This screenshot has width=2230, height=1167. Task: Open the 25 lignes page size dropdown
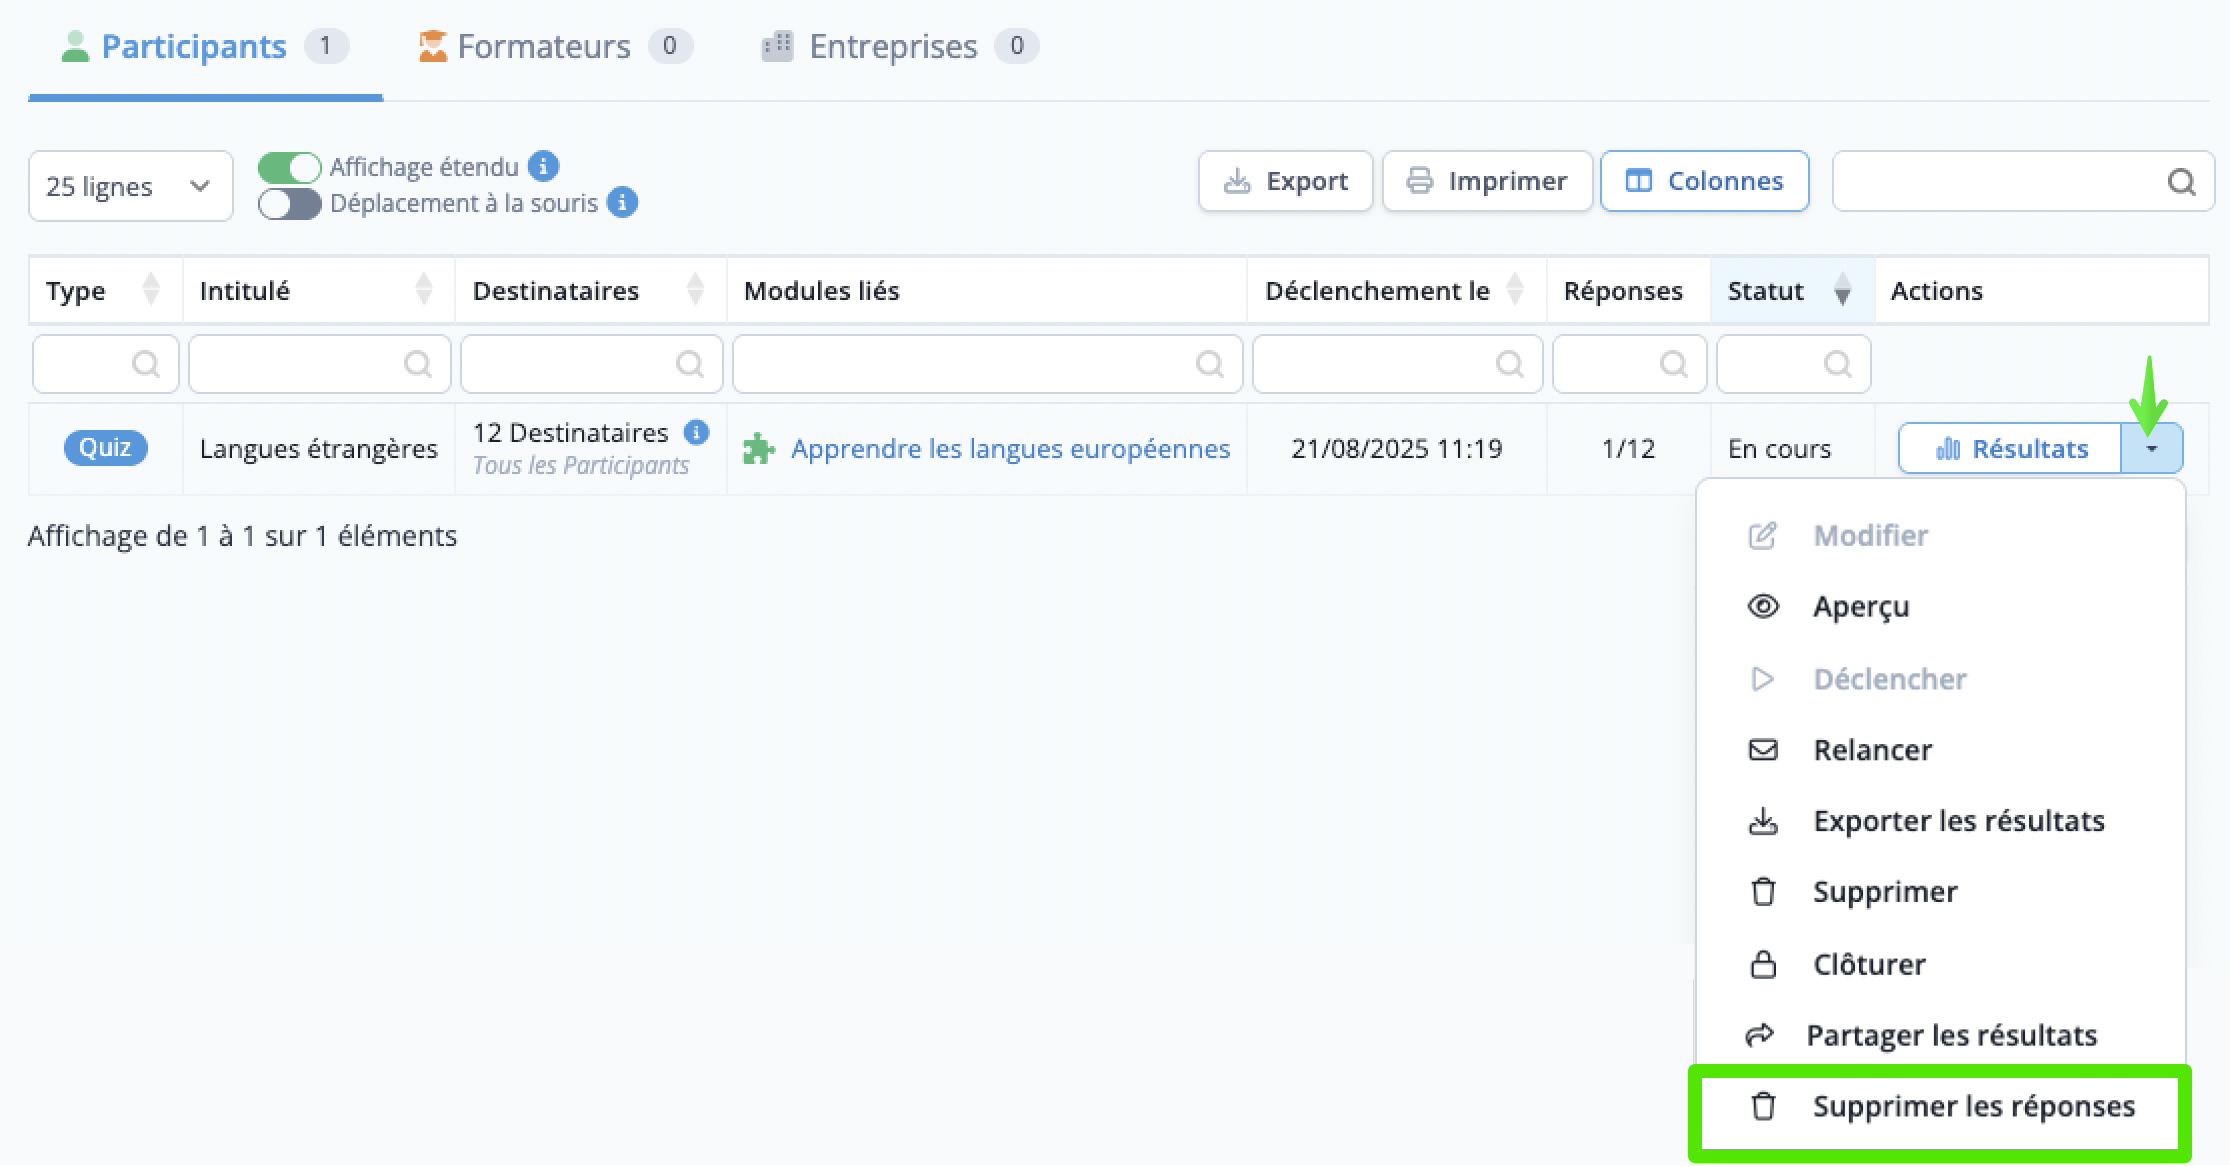pyautogui.click(x=130, y=186)
